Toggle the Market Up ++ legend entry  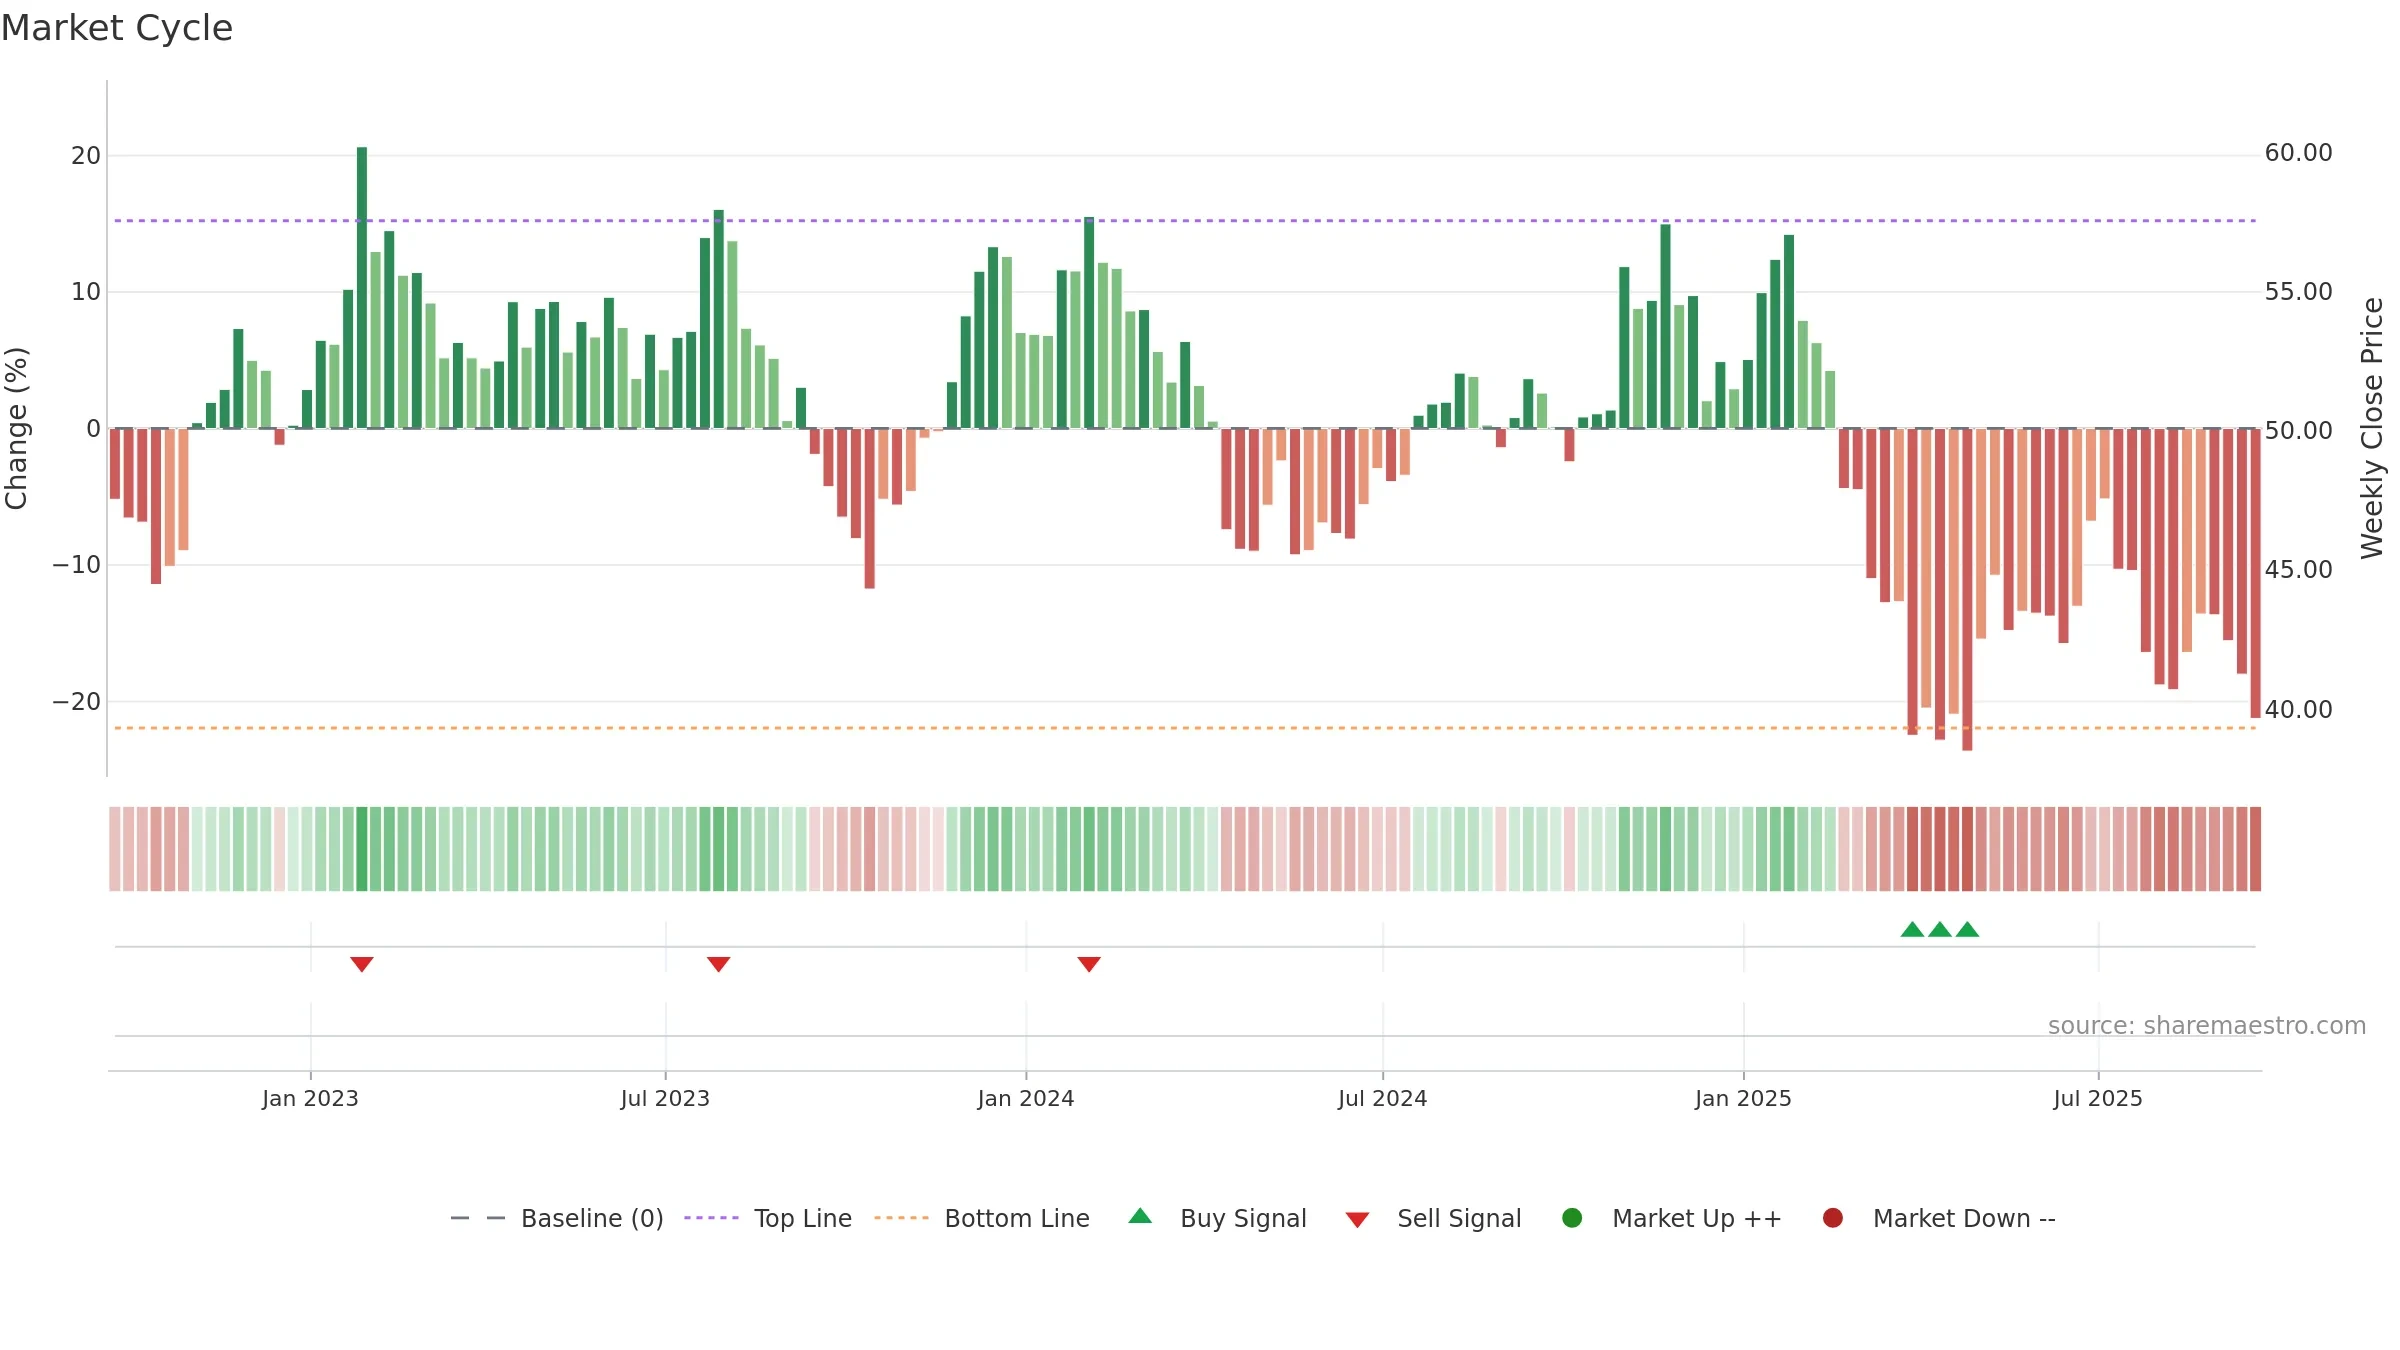pyautogui.click(x=1672, y=1218)
